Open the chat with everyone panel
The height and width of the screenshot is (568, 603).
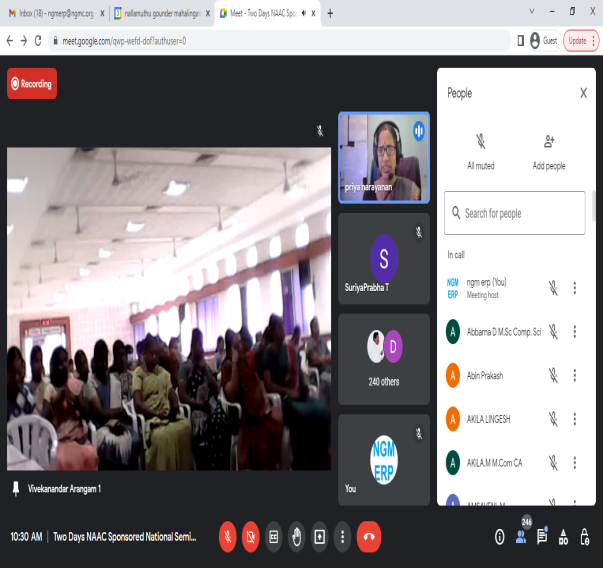coord(542,537)
